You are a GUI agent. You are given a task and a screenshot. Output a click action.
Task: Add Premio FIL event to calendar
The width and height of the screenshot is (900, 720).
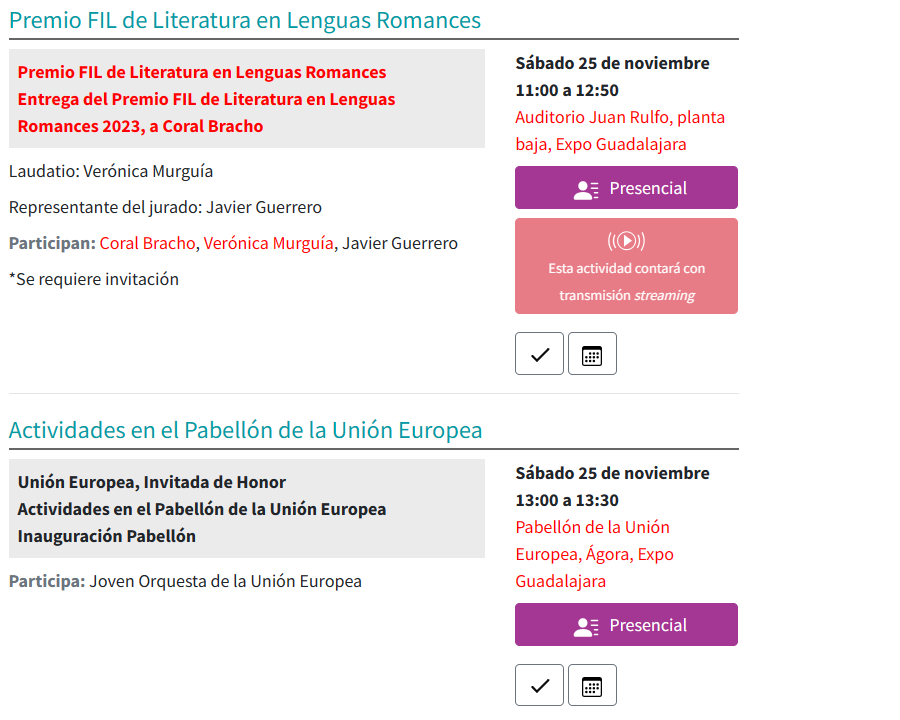point(592,354)
